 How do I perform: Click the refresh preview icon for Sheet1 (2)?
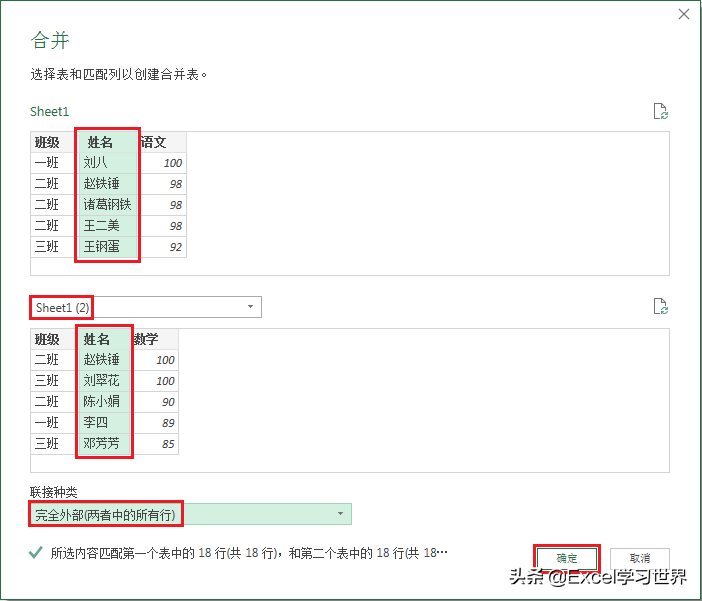coord(660,306)
